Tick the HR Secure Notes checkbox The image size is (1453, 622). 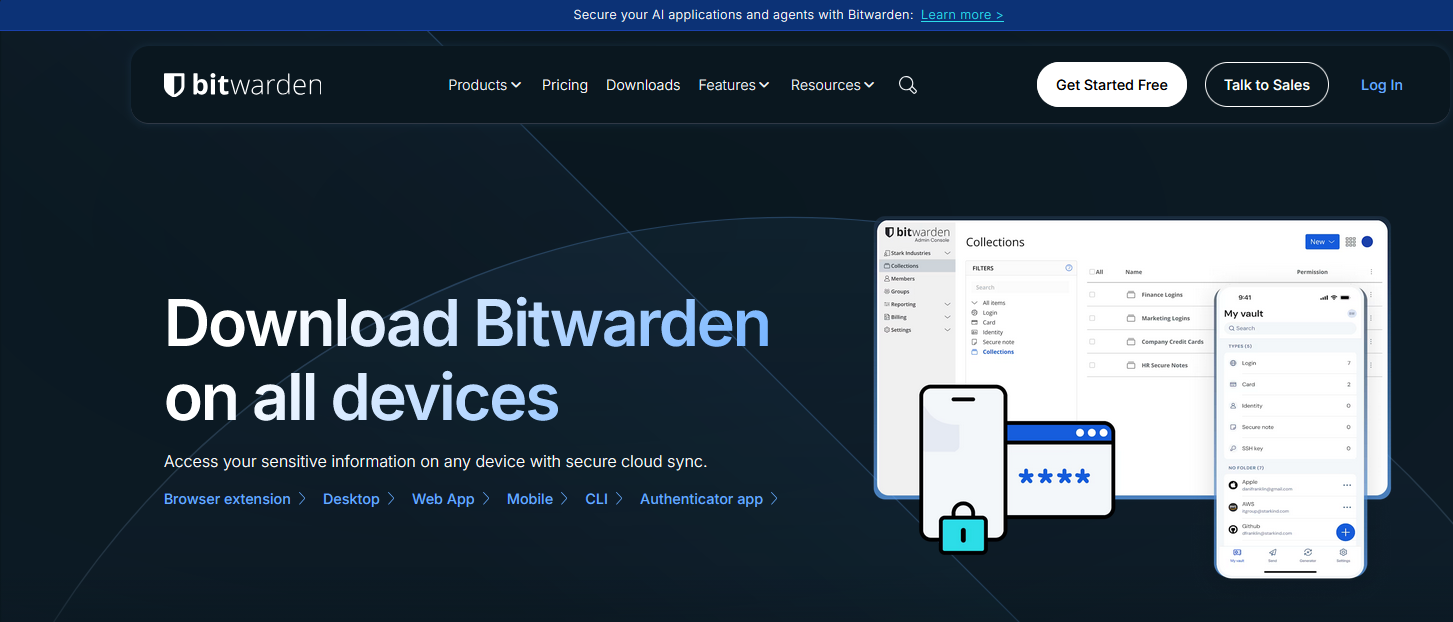pyautogui.click(x=1092, y=365)
